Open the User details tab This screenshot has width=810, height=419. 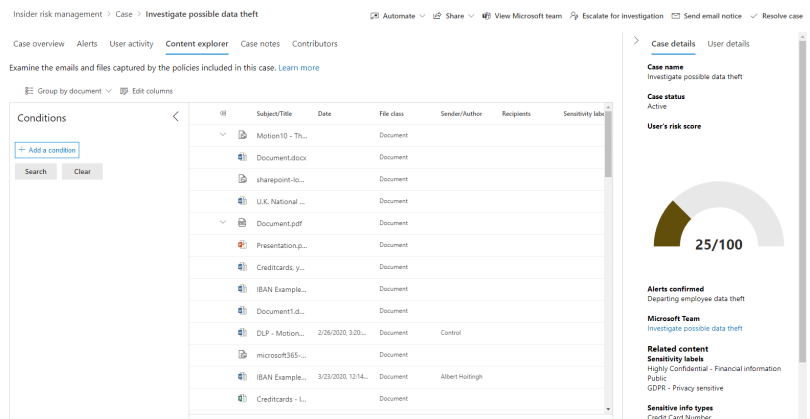coord(728,44)
